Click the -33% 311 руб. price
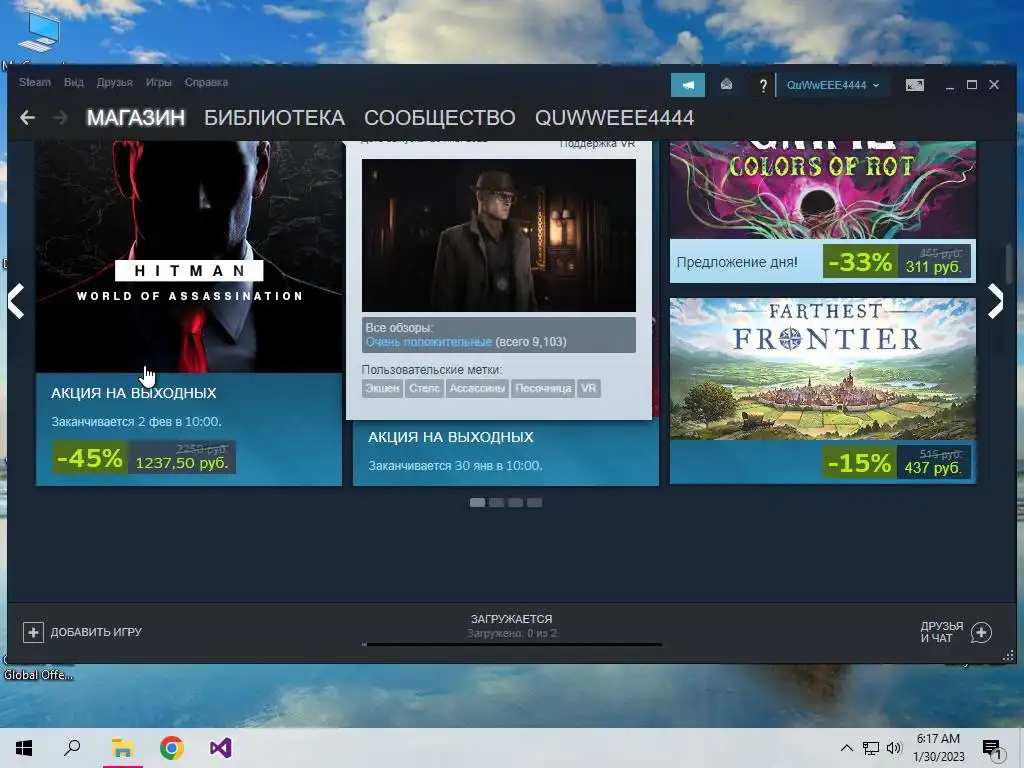This screenshot has width=1024, height=768. coord(897,262)
